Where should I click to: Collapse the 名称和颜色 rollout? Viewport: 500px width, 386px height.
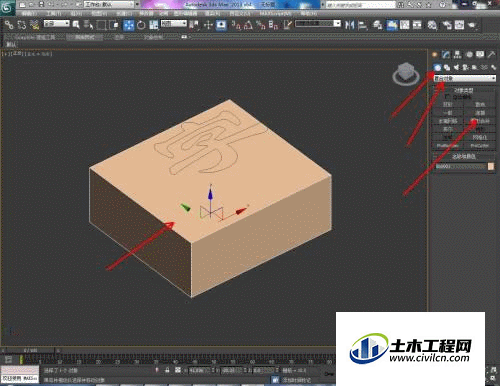click(x=464, y=156)
